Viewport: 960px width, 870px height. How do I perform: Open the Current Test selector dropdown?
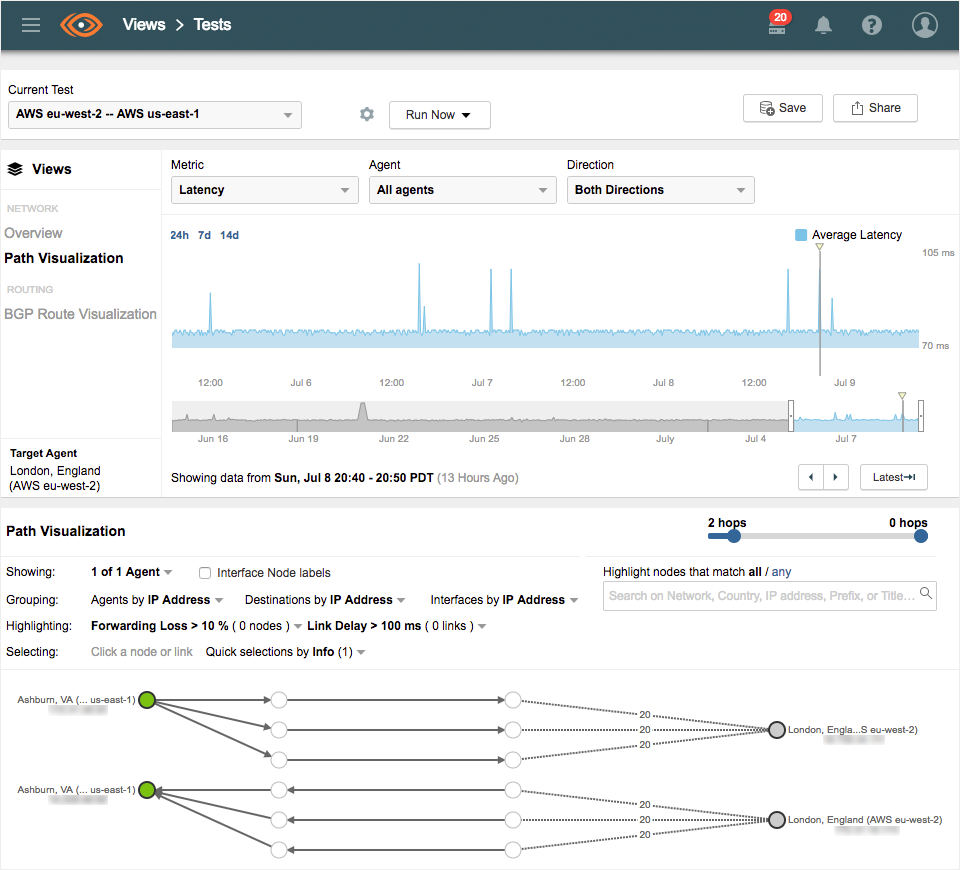155,115
